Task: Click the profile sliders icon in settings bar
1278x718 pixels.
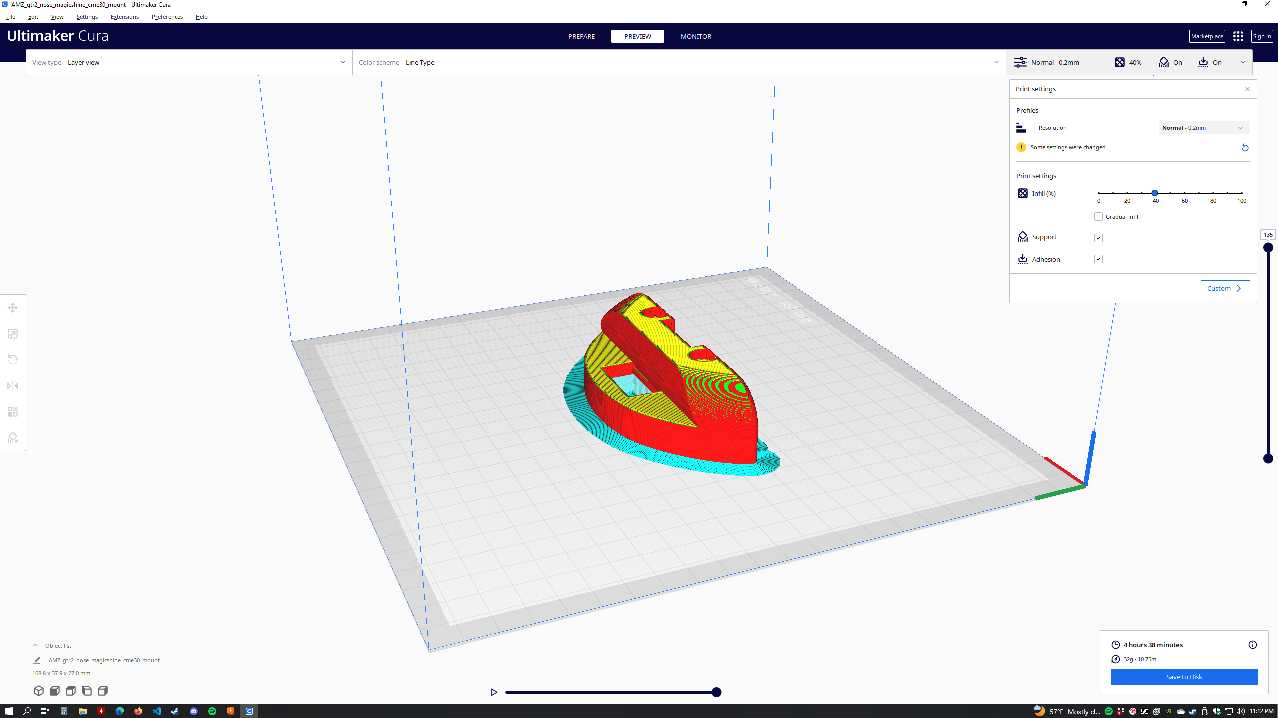Action: 1020,62
